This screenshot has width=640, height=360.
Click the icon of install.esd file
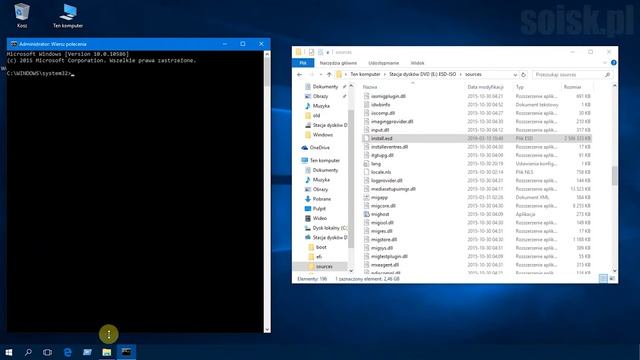[x=367, y=138]
